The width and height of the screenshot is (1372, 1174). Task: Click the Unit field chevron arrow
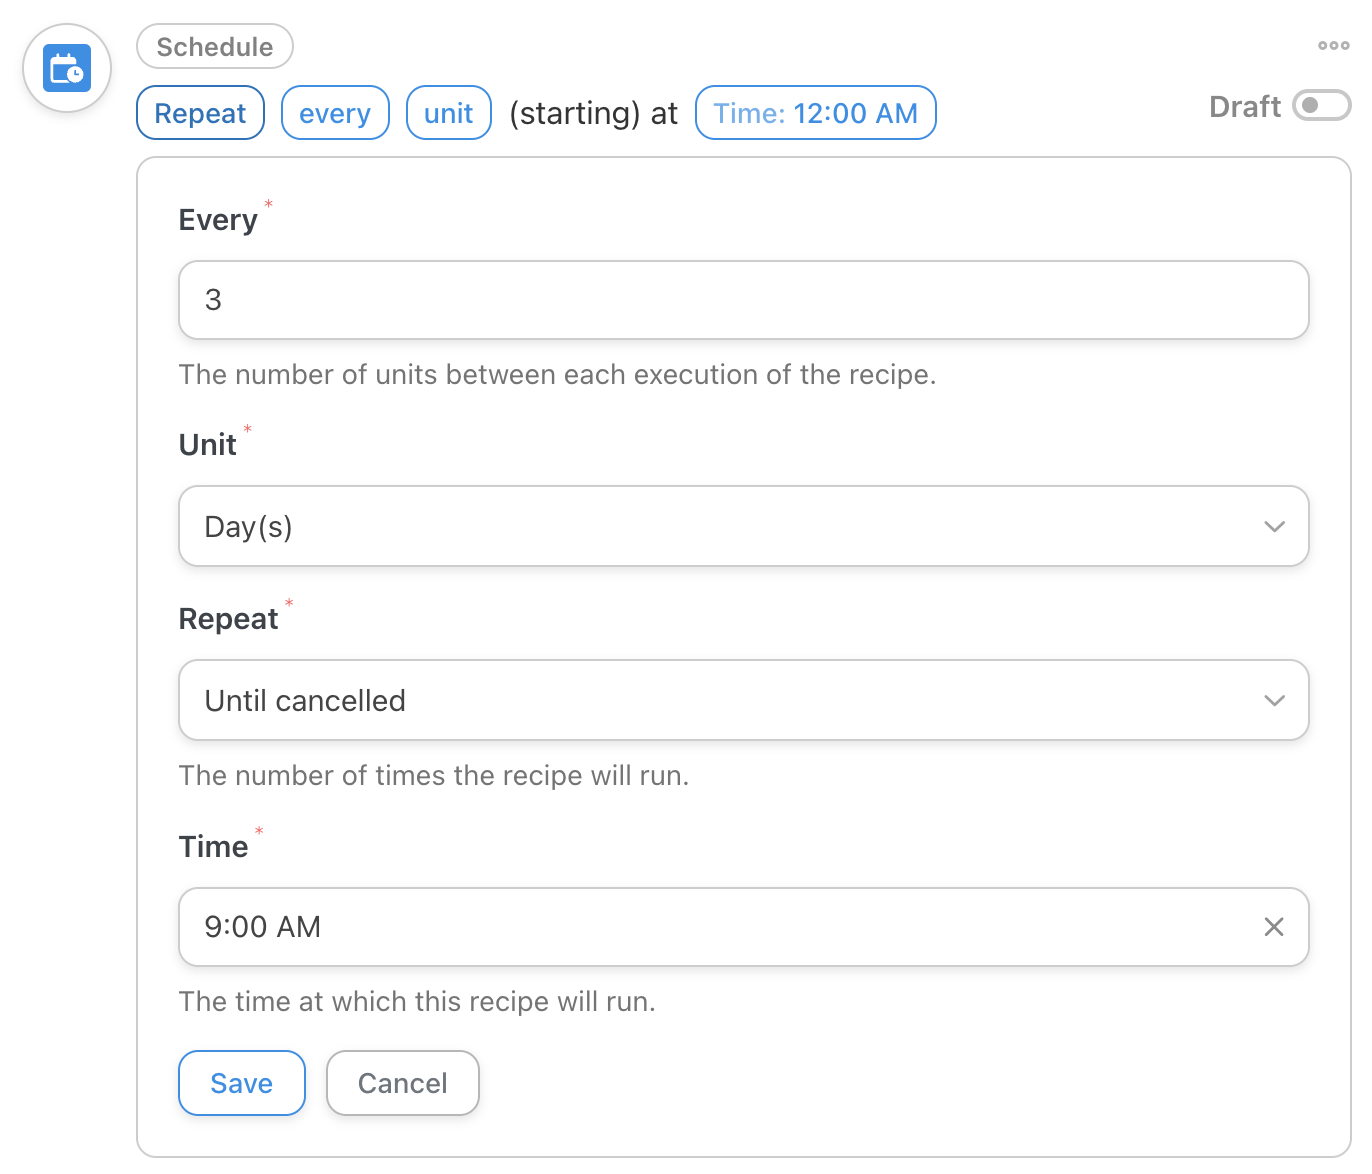(x=1273, y=527)
